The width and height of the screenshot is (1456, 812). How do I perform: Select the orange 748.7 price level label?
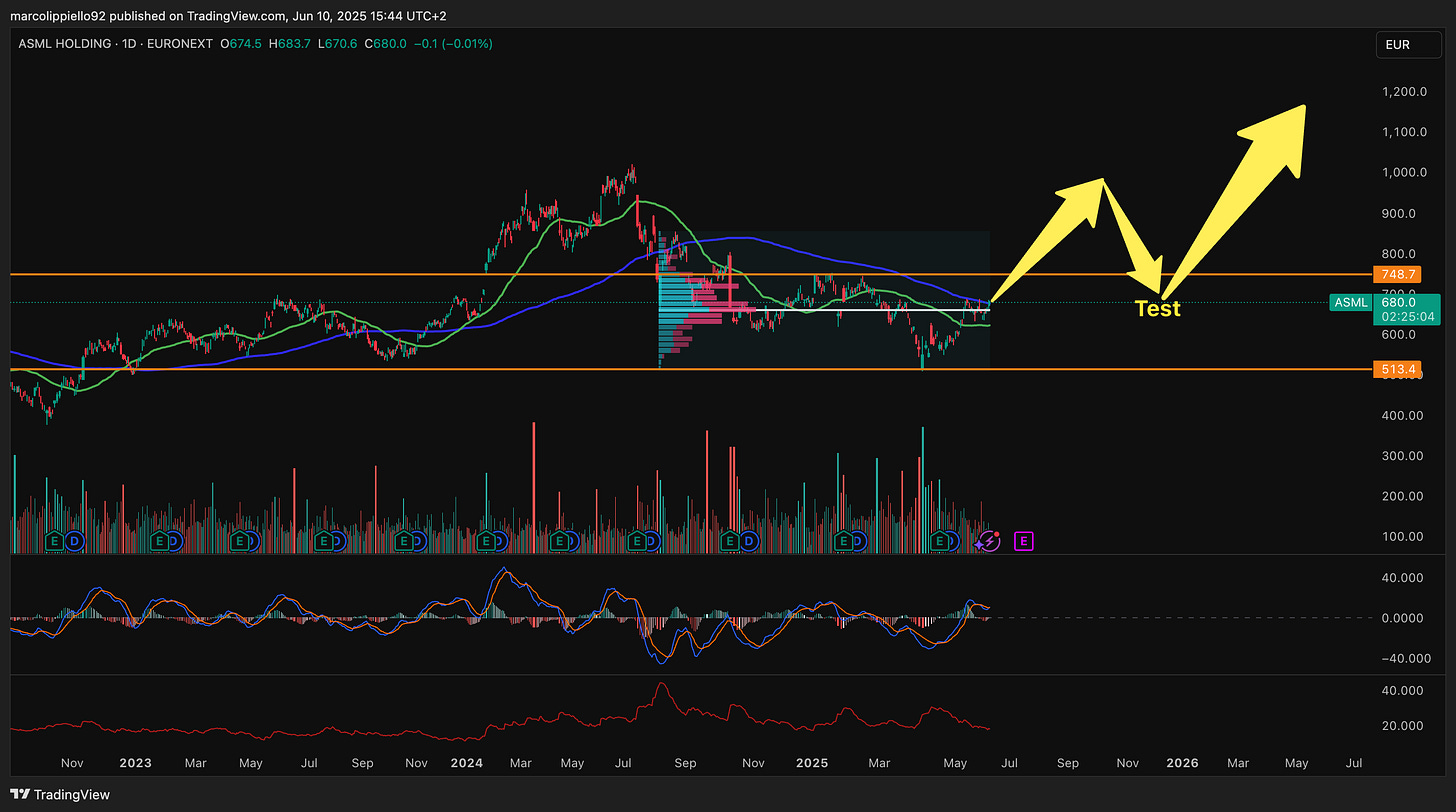coord(1399,274)
